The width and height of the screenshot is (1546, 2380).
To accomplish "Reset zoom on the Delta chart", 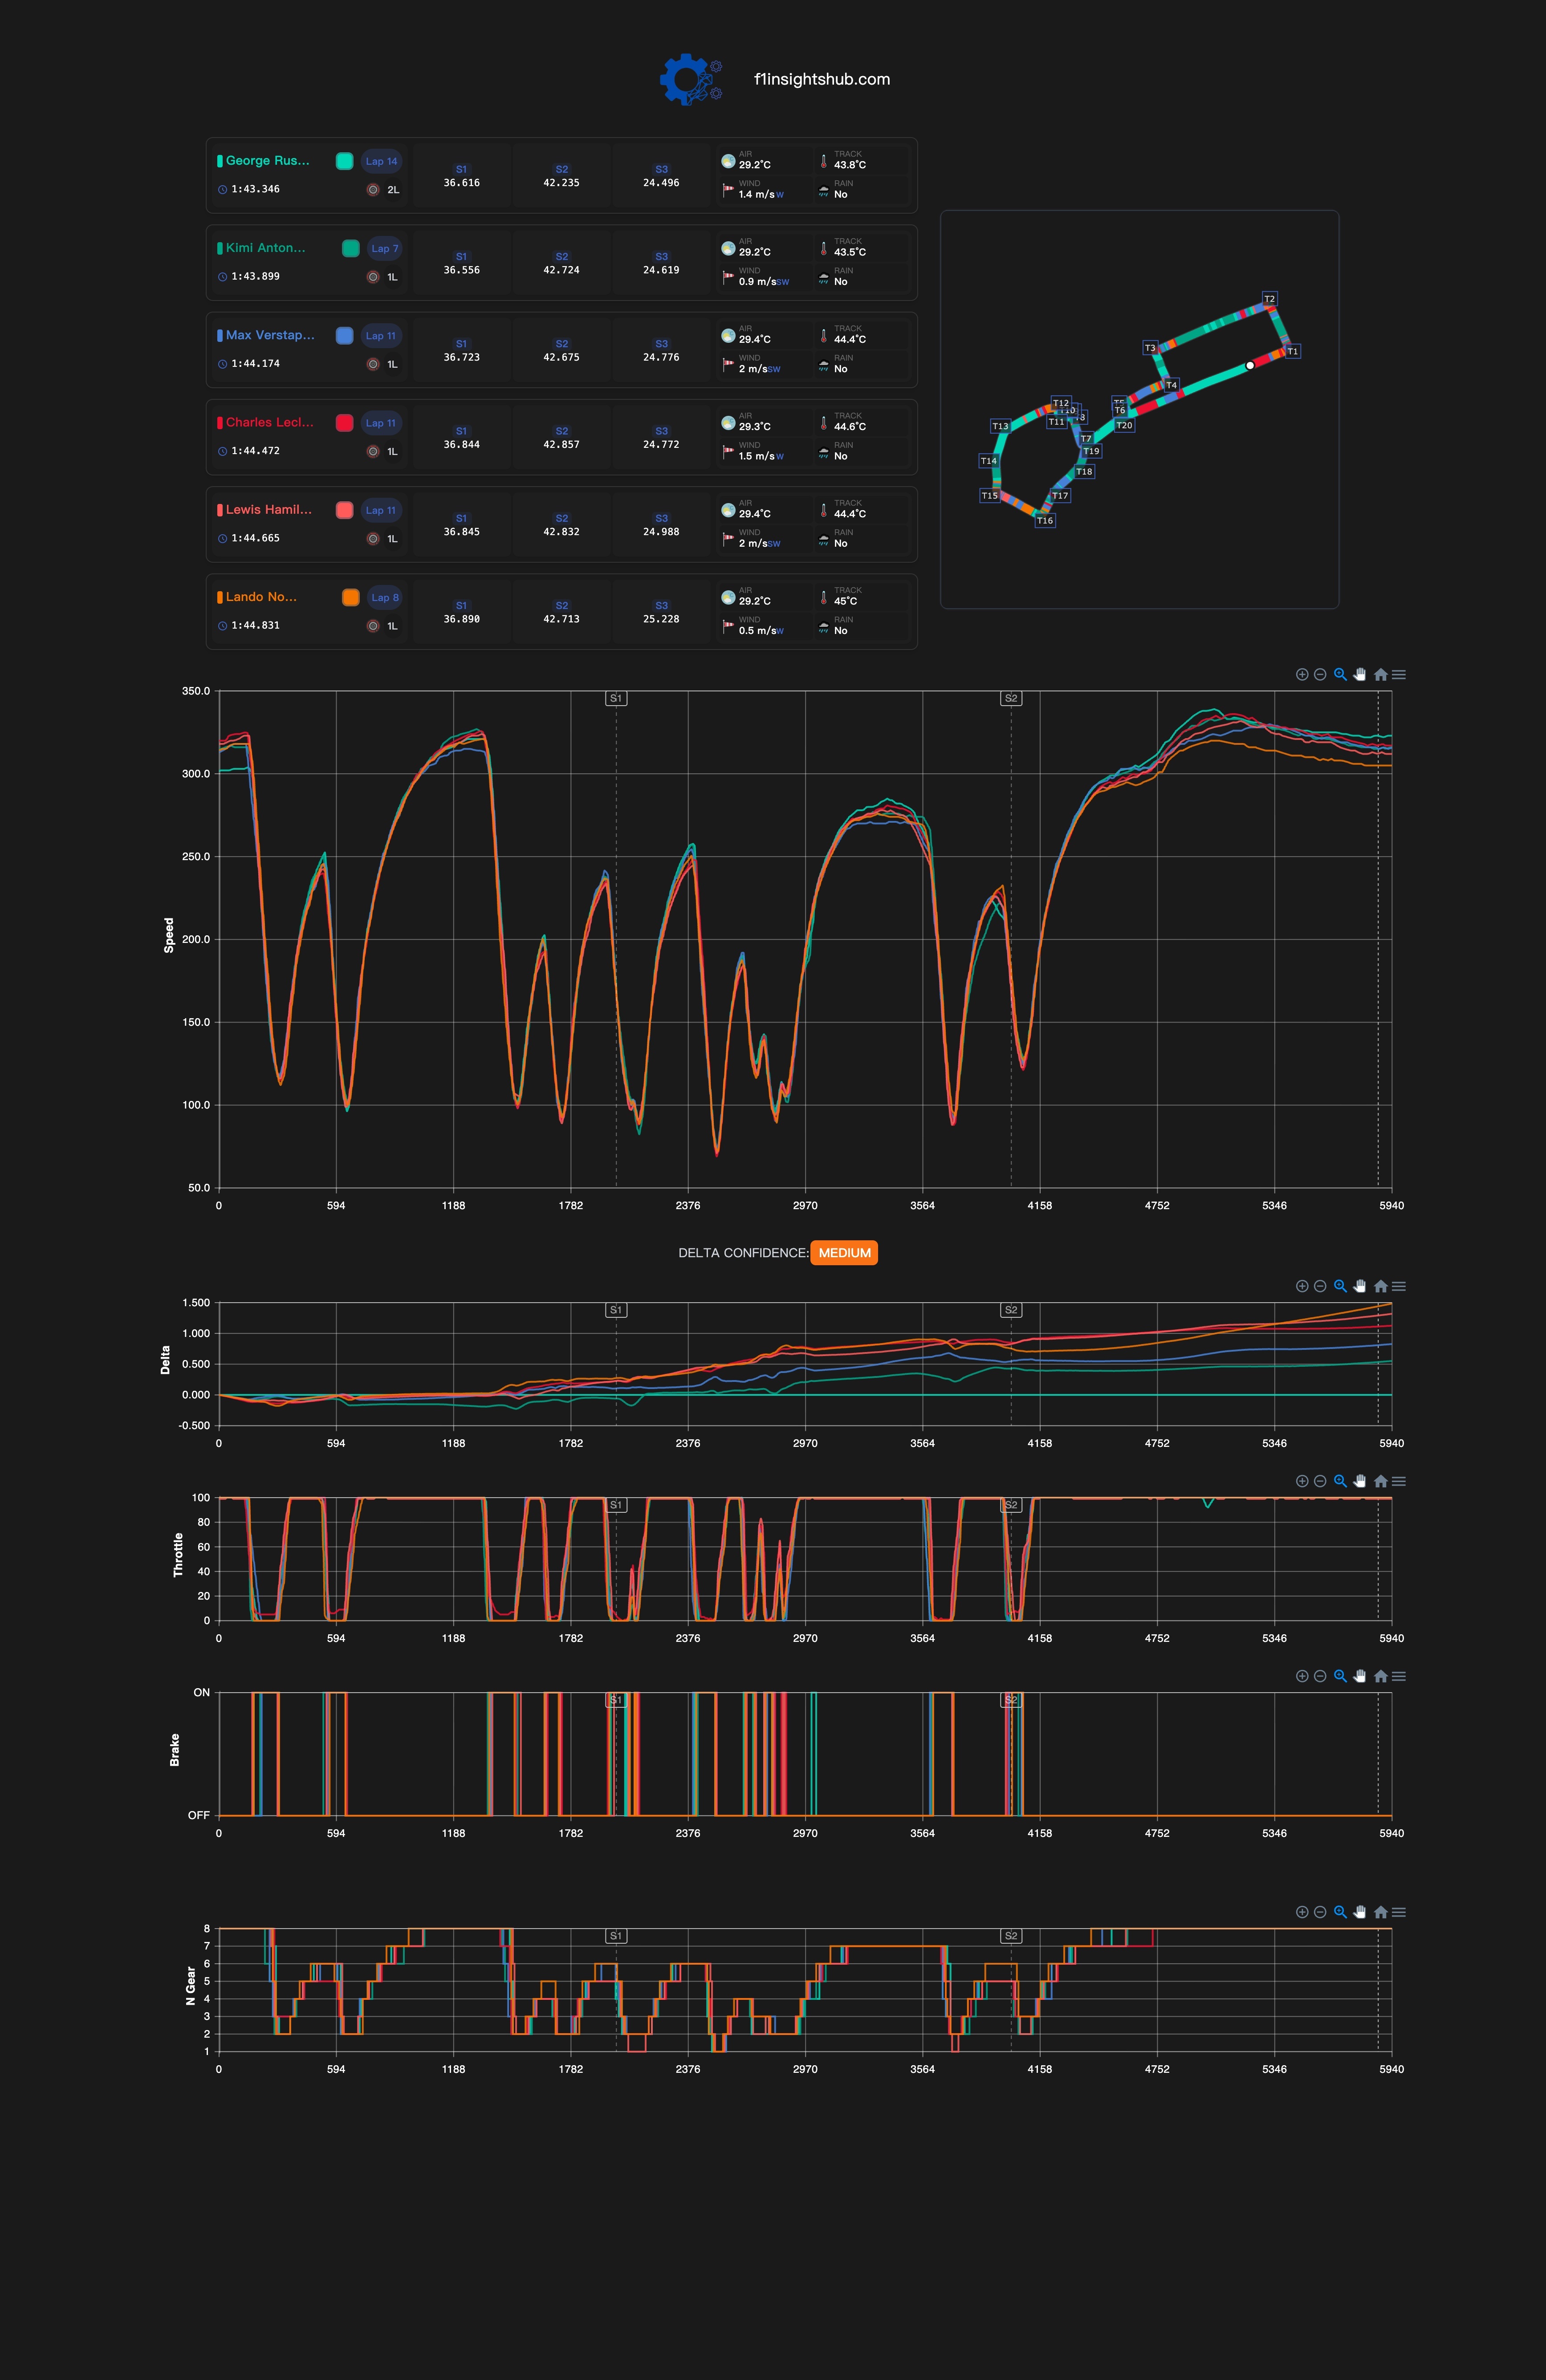I will 1381,1286.
